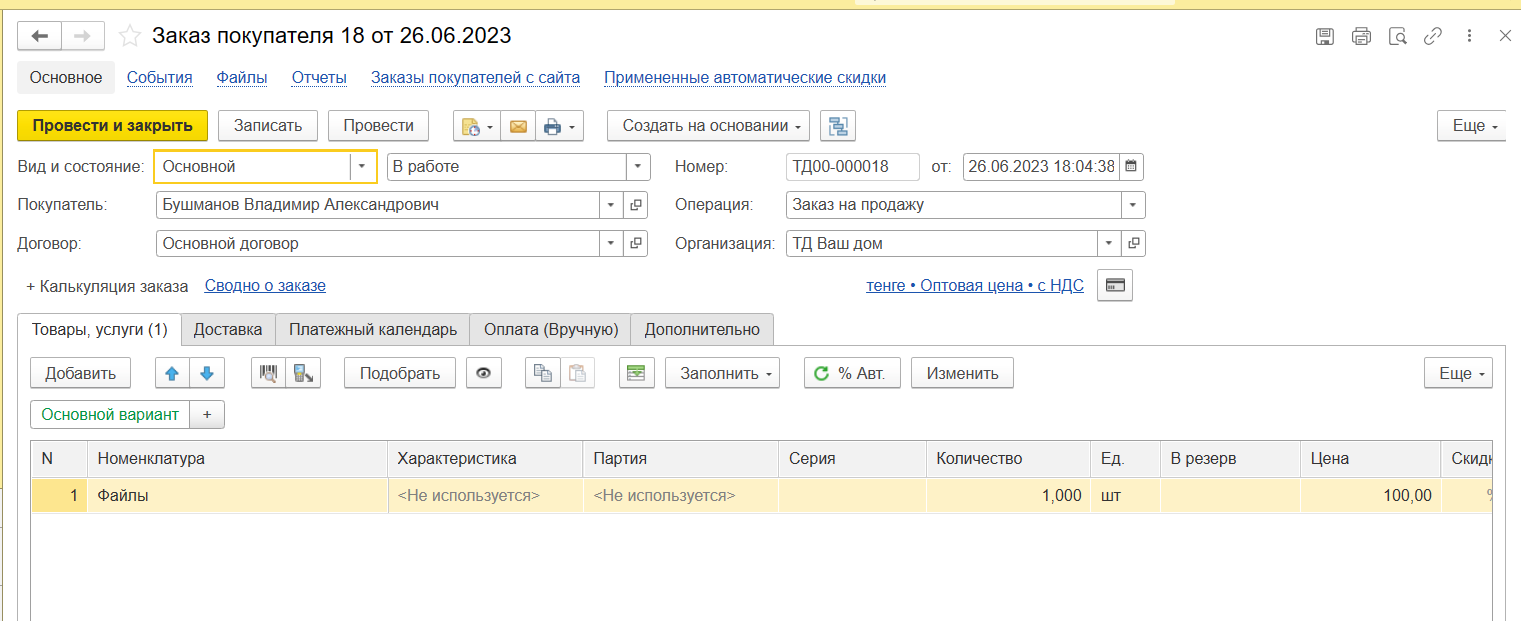The width and height of the screenshot is (1521, 621).
Task: Click the envelope email icon
Action: (x=518, y=126)
